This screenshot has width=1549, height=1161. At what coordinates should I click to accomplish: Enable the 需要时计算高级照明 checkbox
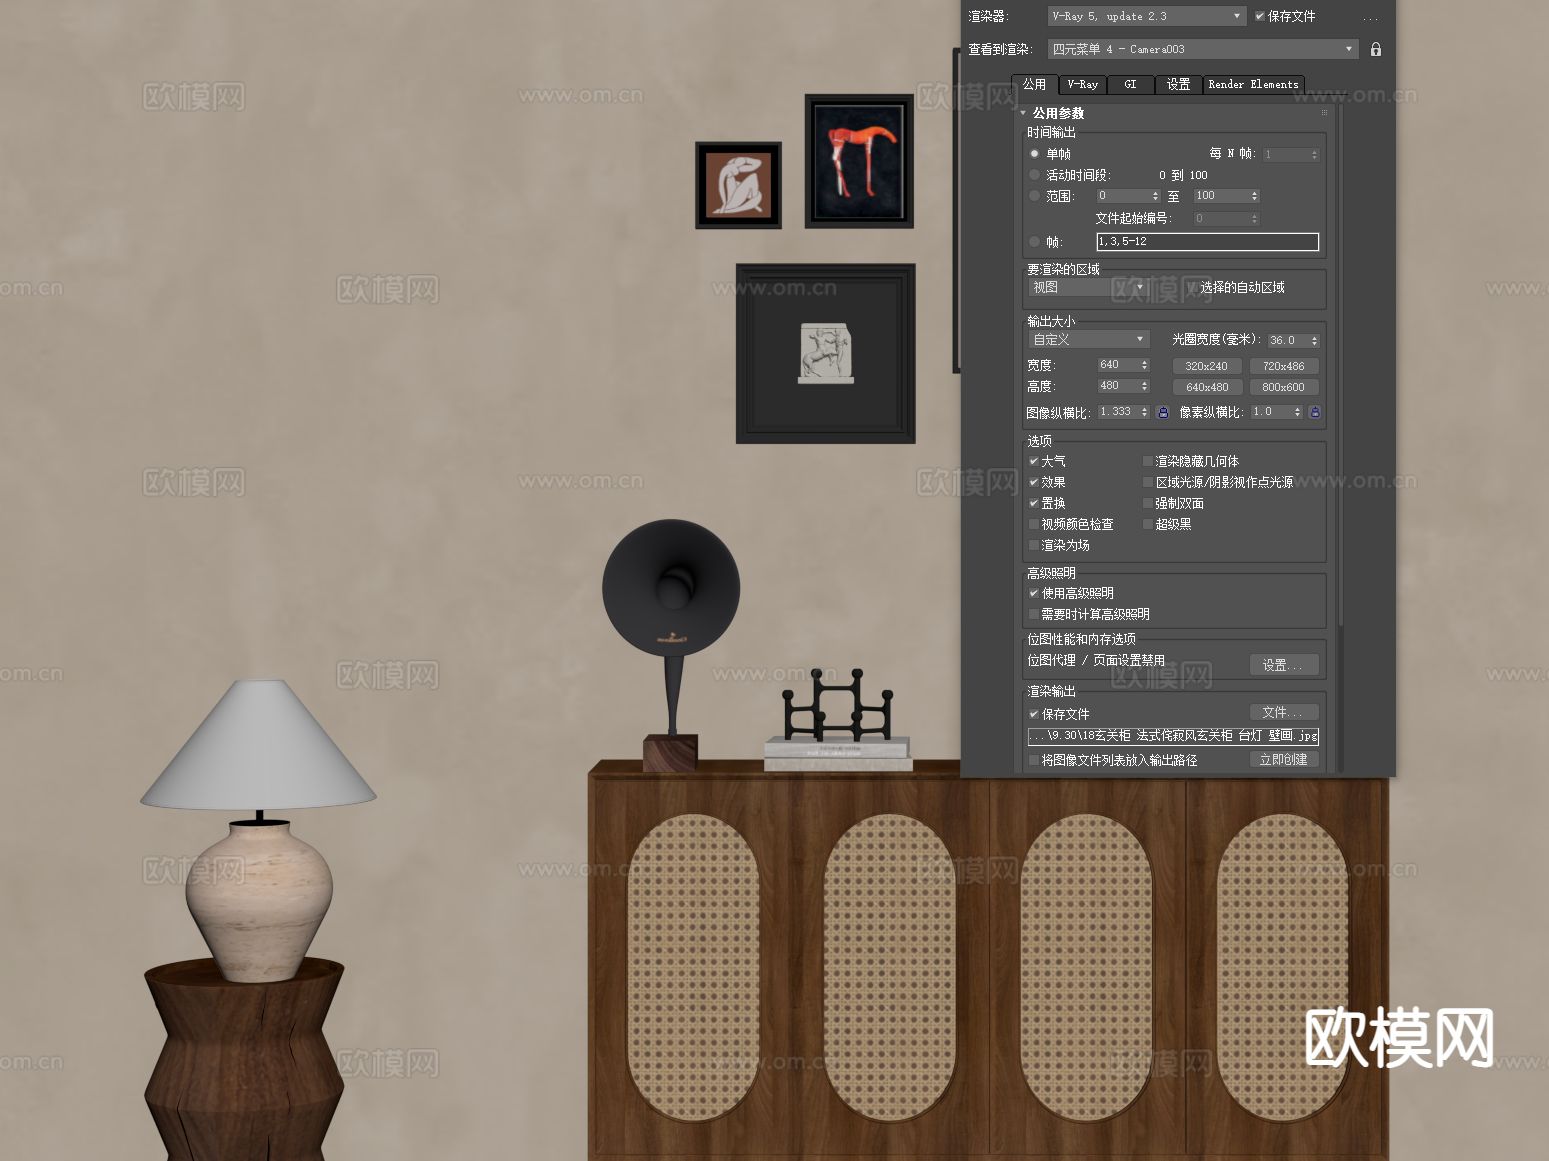click(1034, 614)
